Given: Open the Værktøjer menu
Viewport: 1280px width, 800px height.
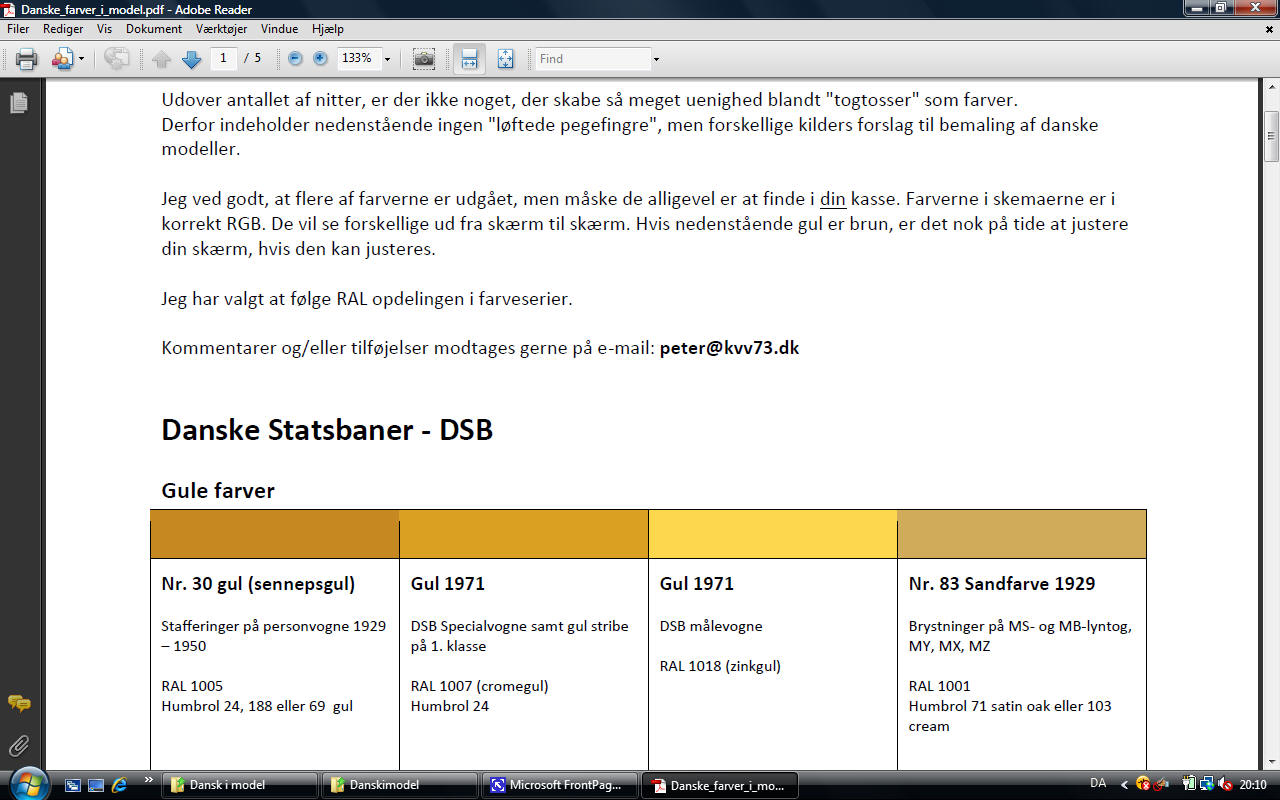Looking at the screenshot, I should [x=222, y=29].
